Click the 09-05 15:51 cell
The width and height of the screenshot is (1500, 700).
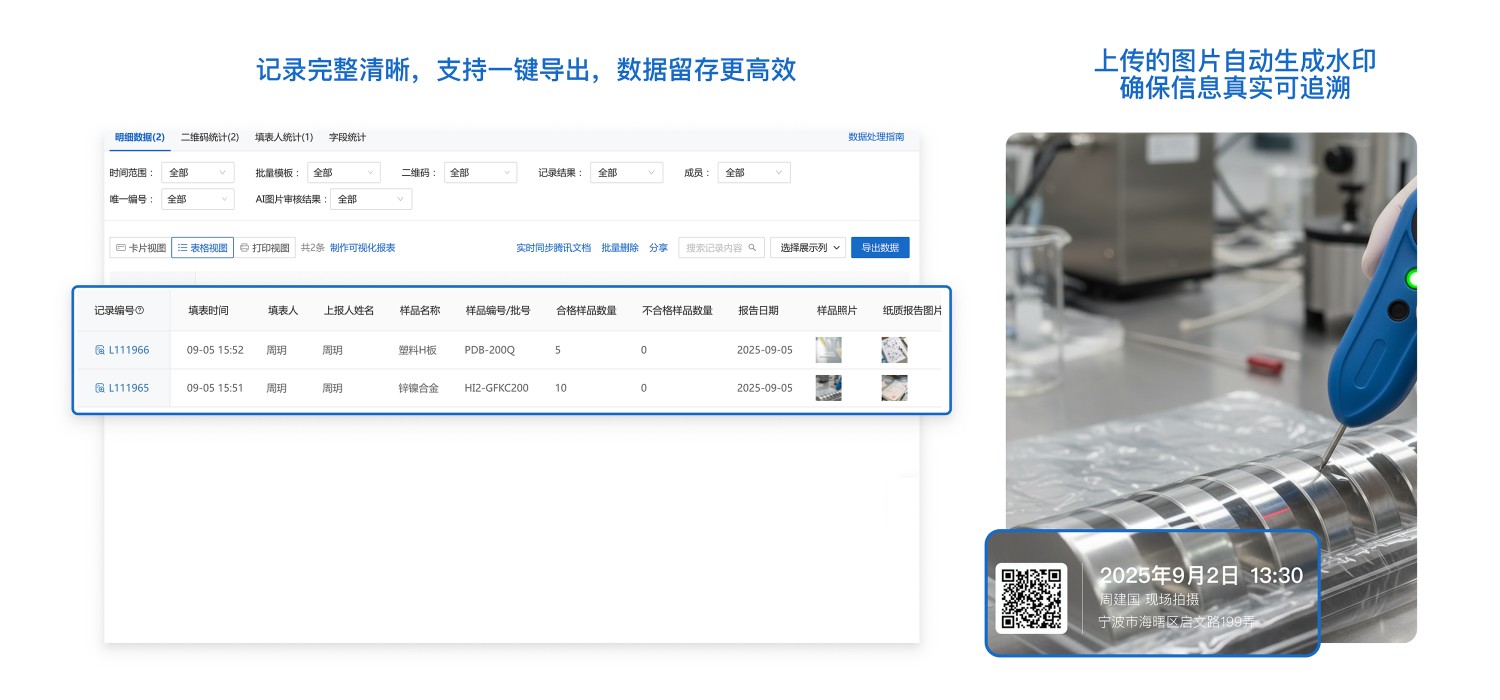[x=215, y=388]
